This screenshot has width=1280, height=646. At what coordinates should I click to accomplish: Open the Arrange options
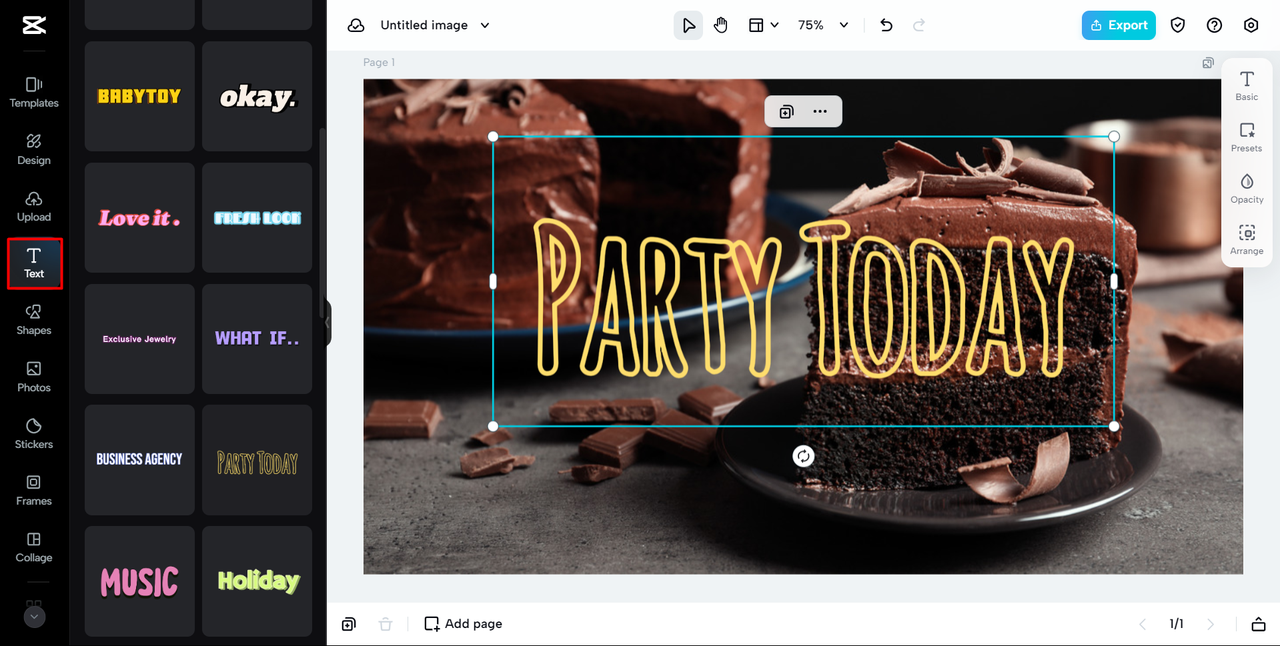1247,239
